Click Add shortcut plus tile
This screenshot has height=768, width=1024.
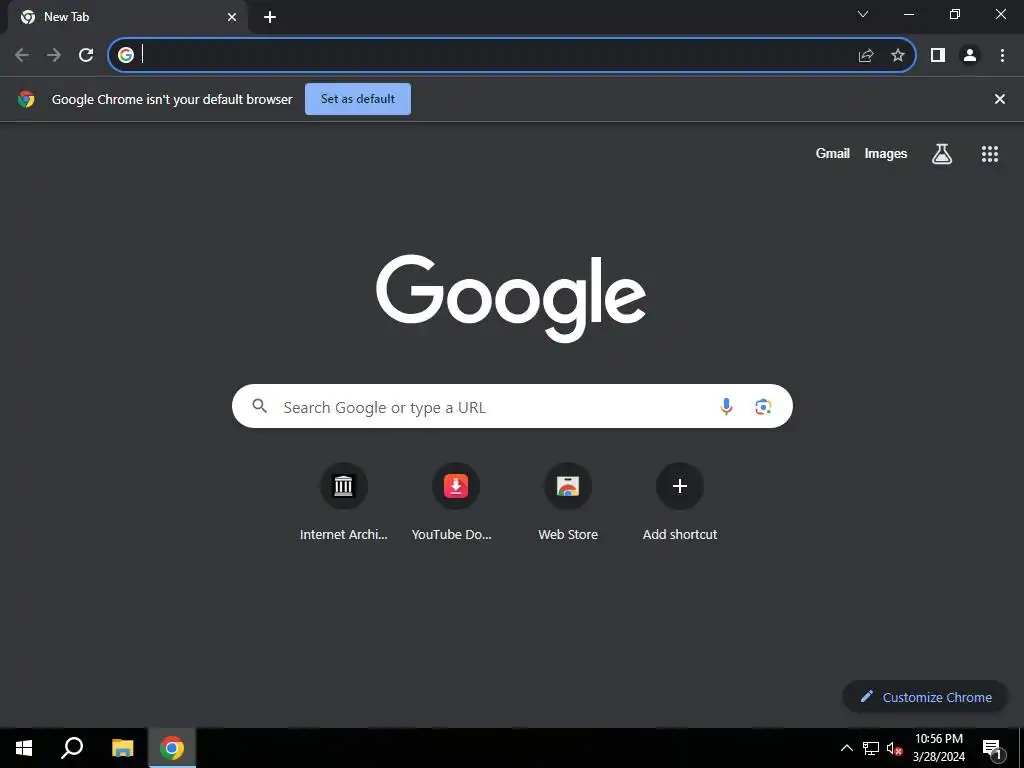[680, 503]
